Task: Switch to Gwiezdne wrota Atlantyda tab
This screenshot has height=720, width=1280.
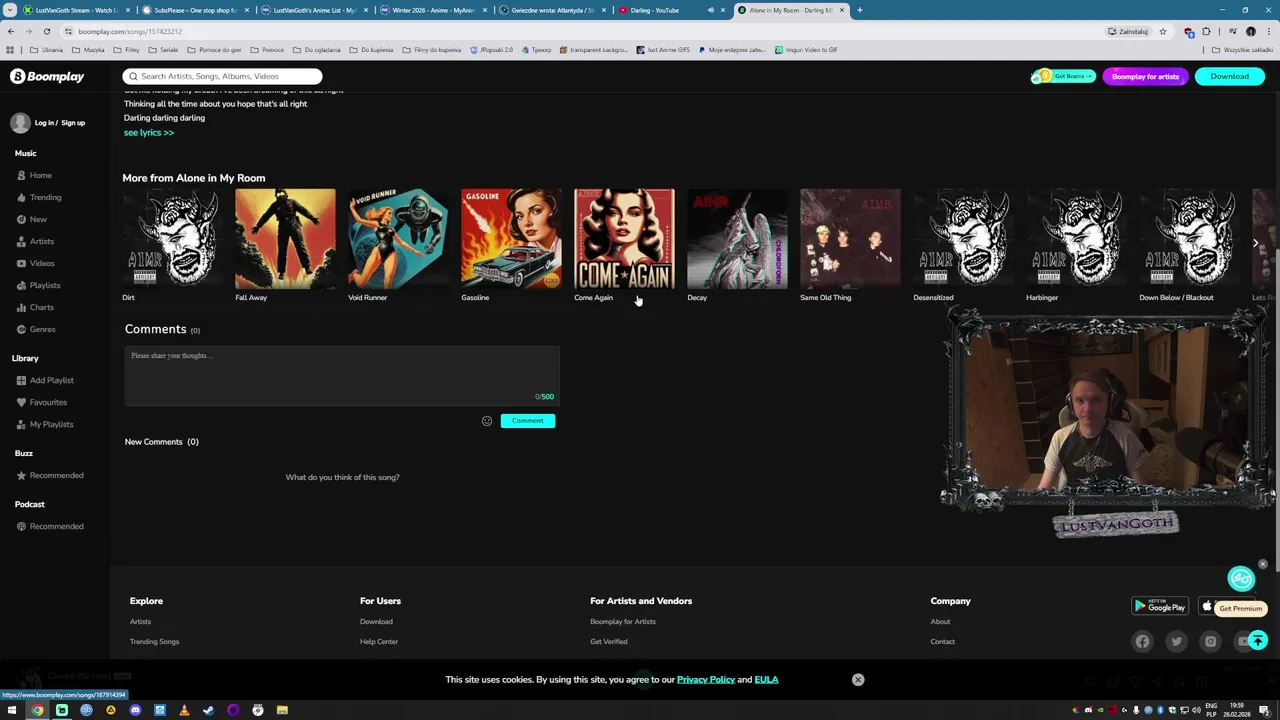Action: pos(550,10)
